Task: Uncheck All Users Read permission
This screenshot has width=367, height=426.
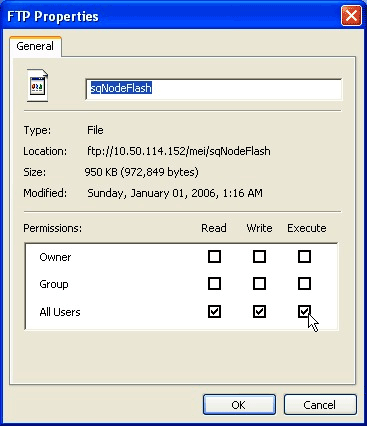Action: click(214, 312)
